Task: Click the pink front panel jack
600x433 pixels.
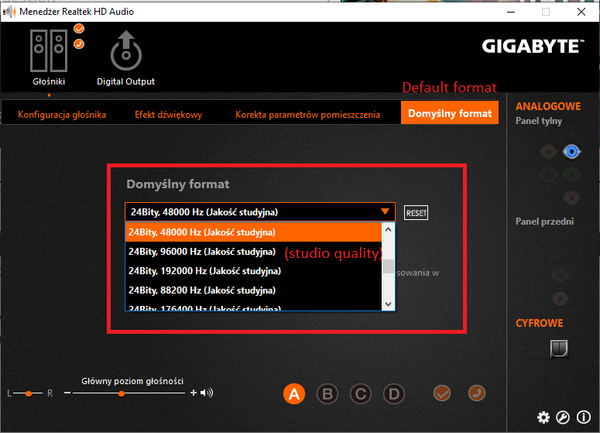Action: (x=560, y=298)
